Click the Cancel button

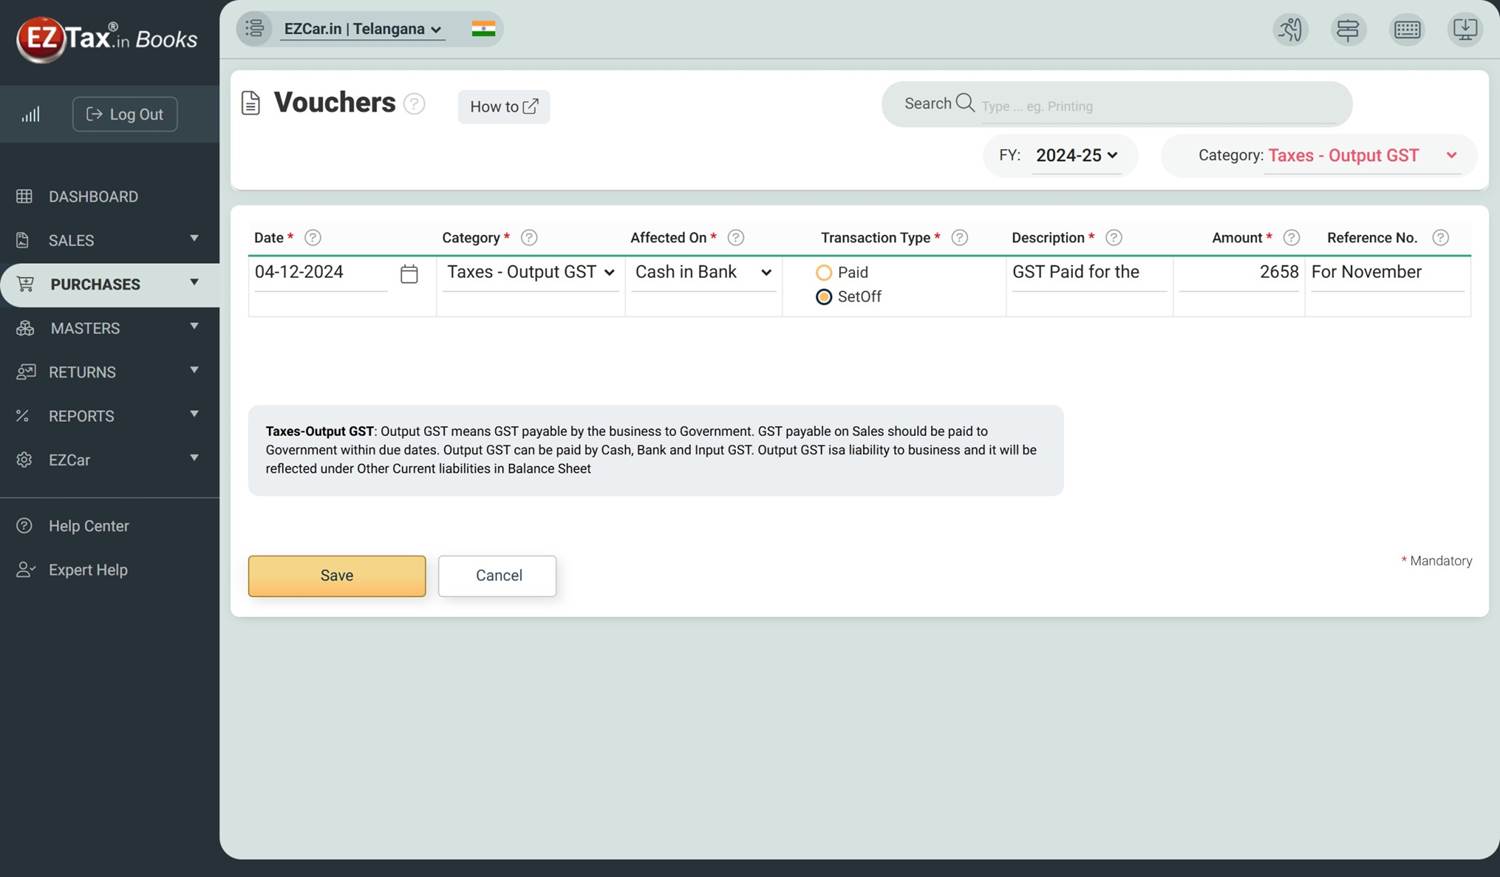tap(498, 576)
